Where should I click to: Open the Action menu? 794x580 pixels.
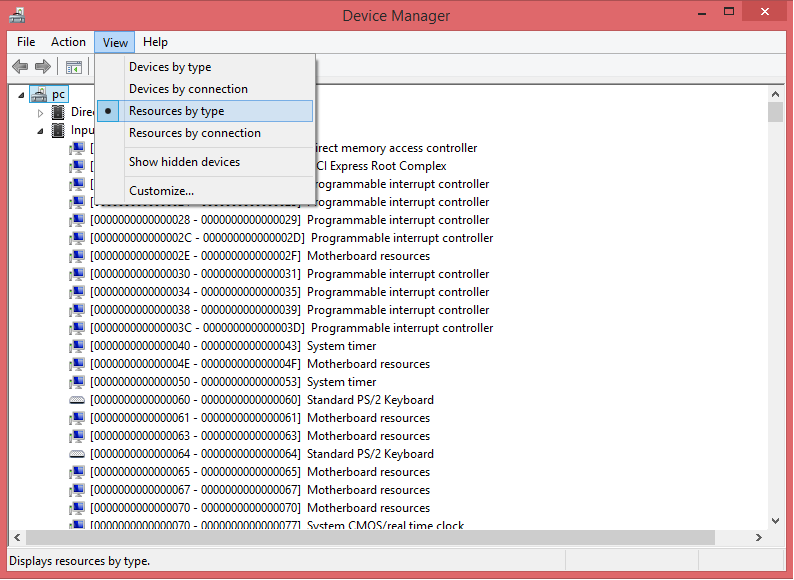(68, 42)
